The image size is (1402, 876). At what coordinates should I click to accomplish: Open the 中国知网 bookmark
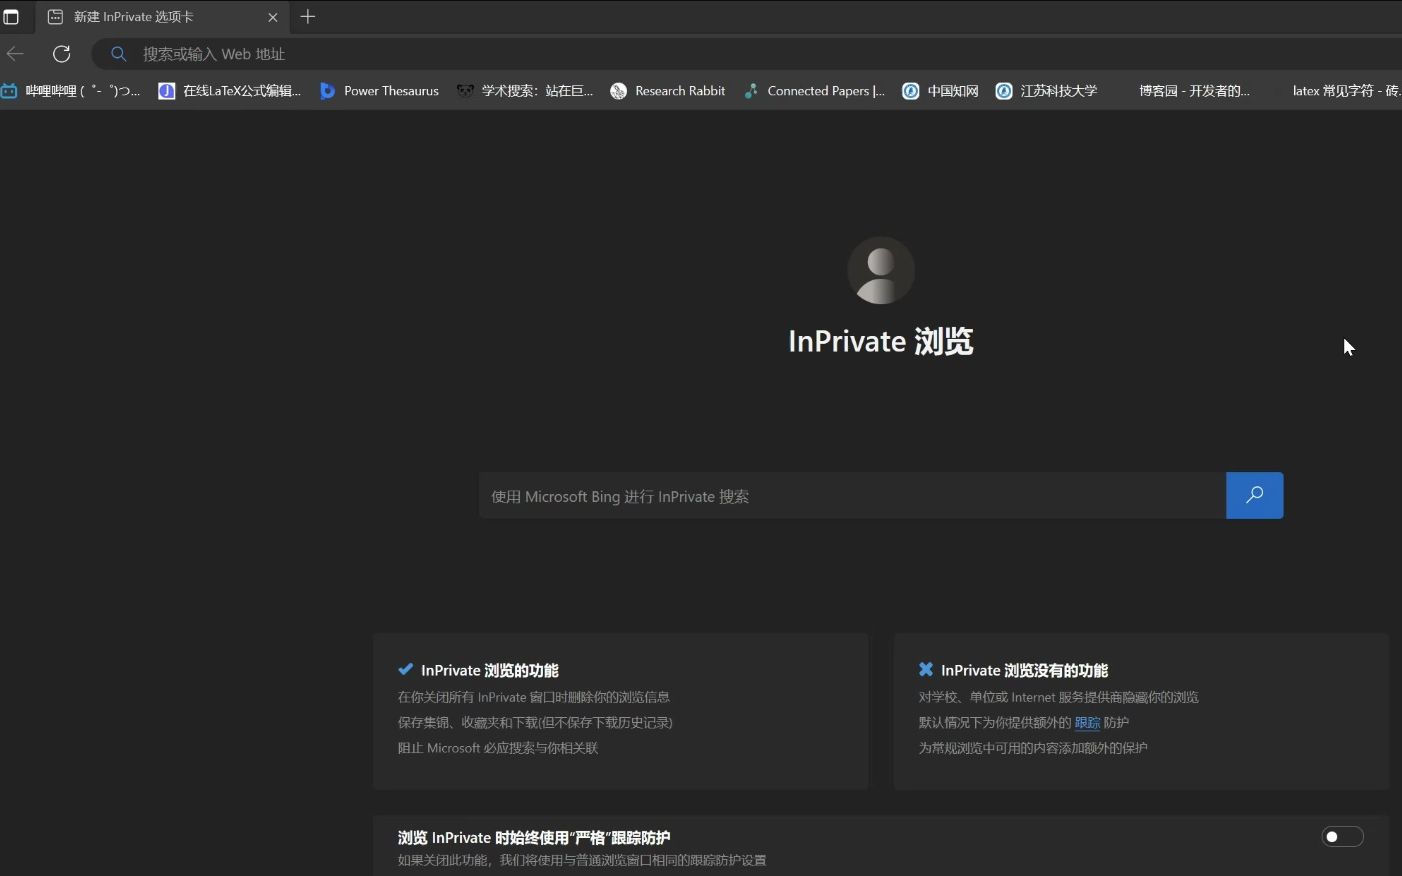point(940,91)
